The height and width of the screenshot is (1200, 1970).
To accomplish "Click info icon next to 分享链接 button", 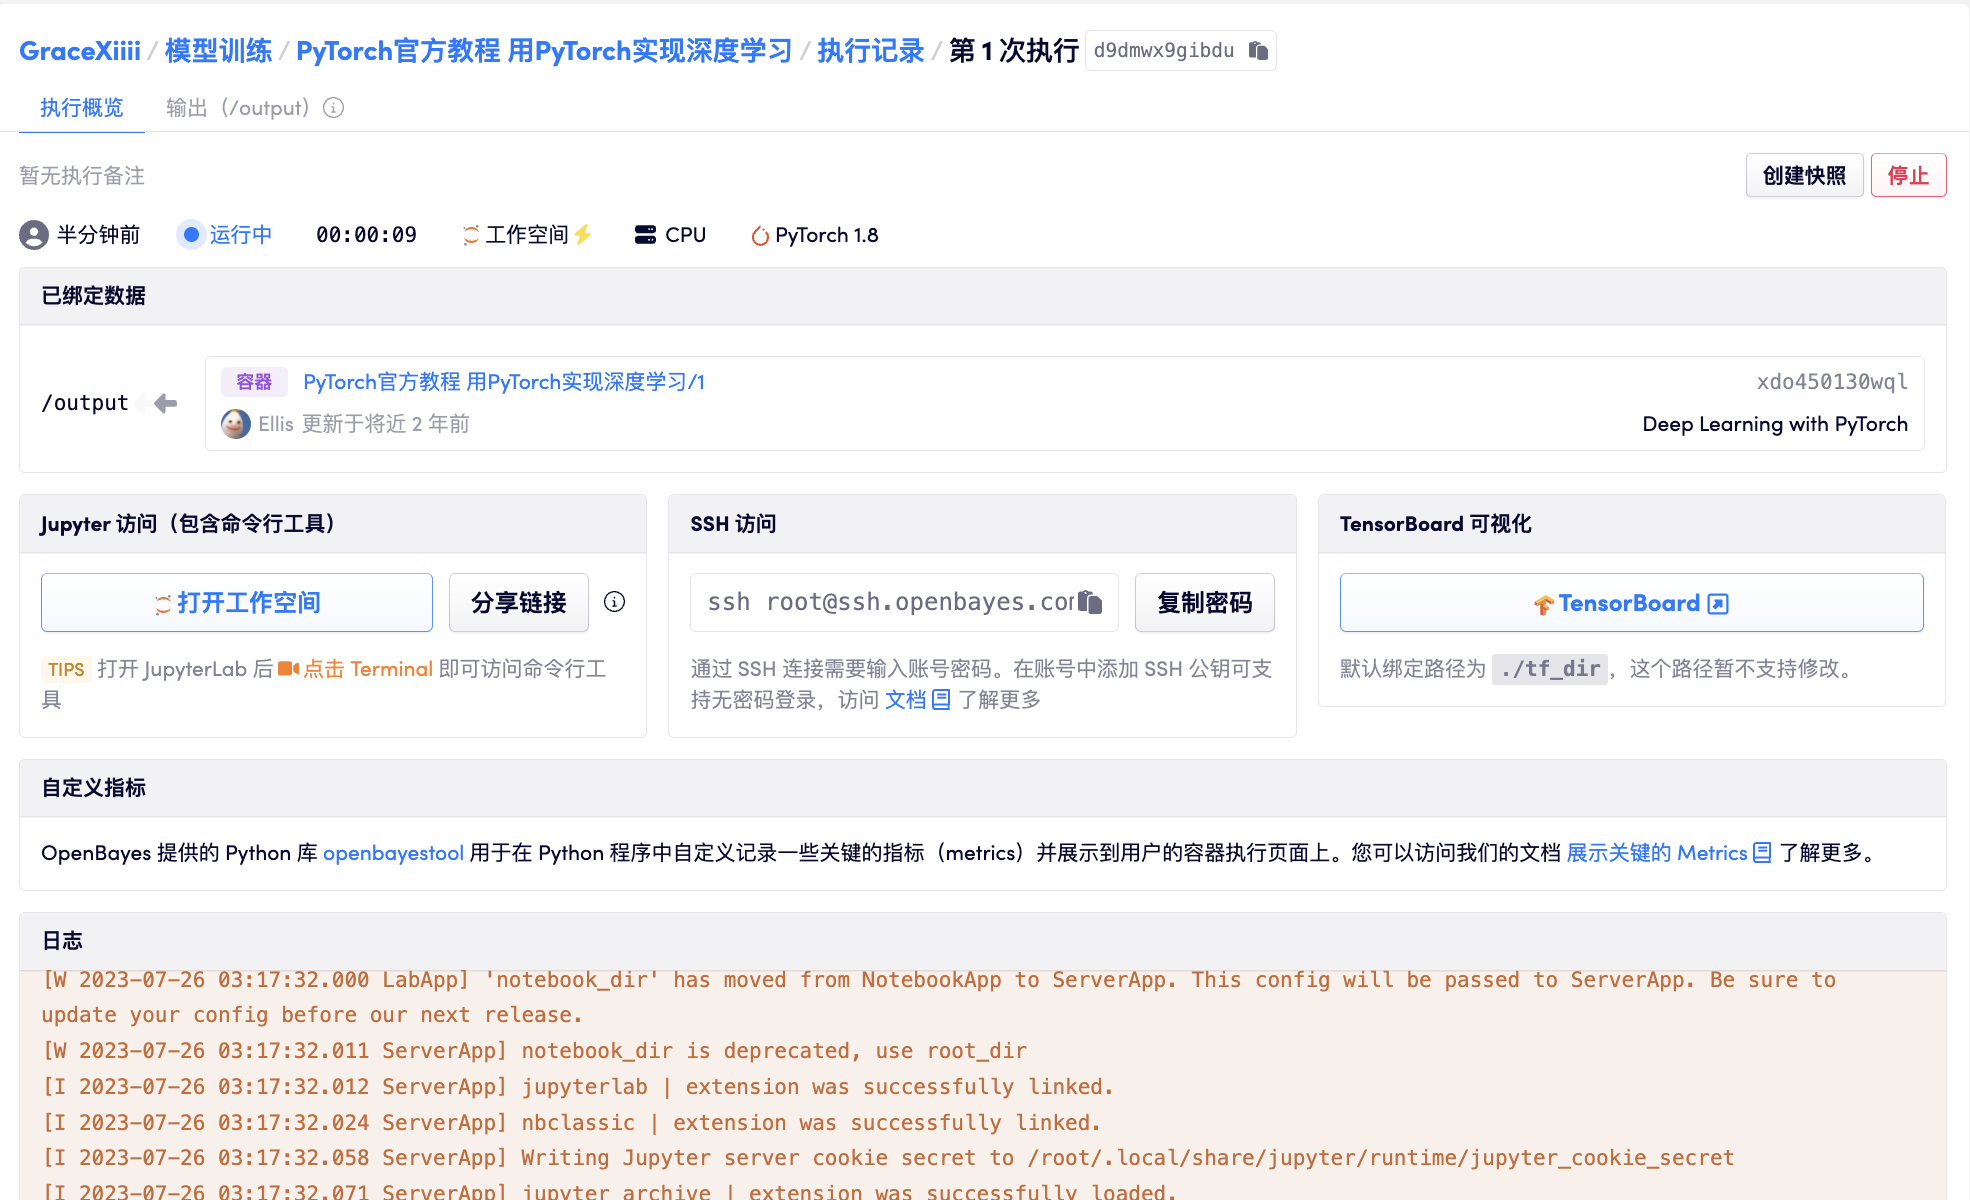I will point(615,602).
